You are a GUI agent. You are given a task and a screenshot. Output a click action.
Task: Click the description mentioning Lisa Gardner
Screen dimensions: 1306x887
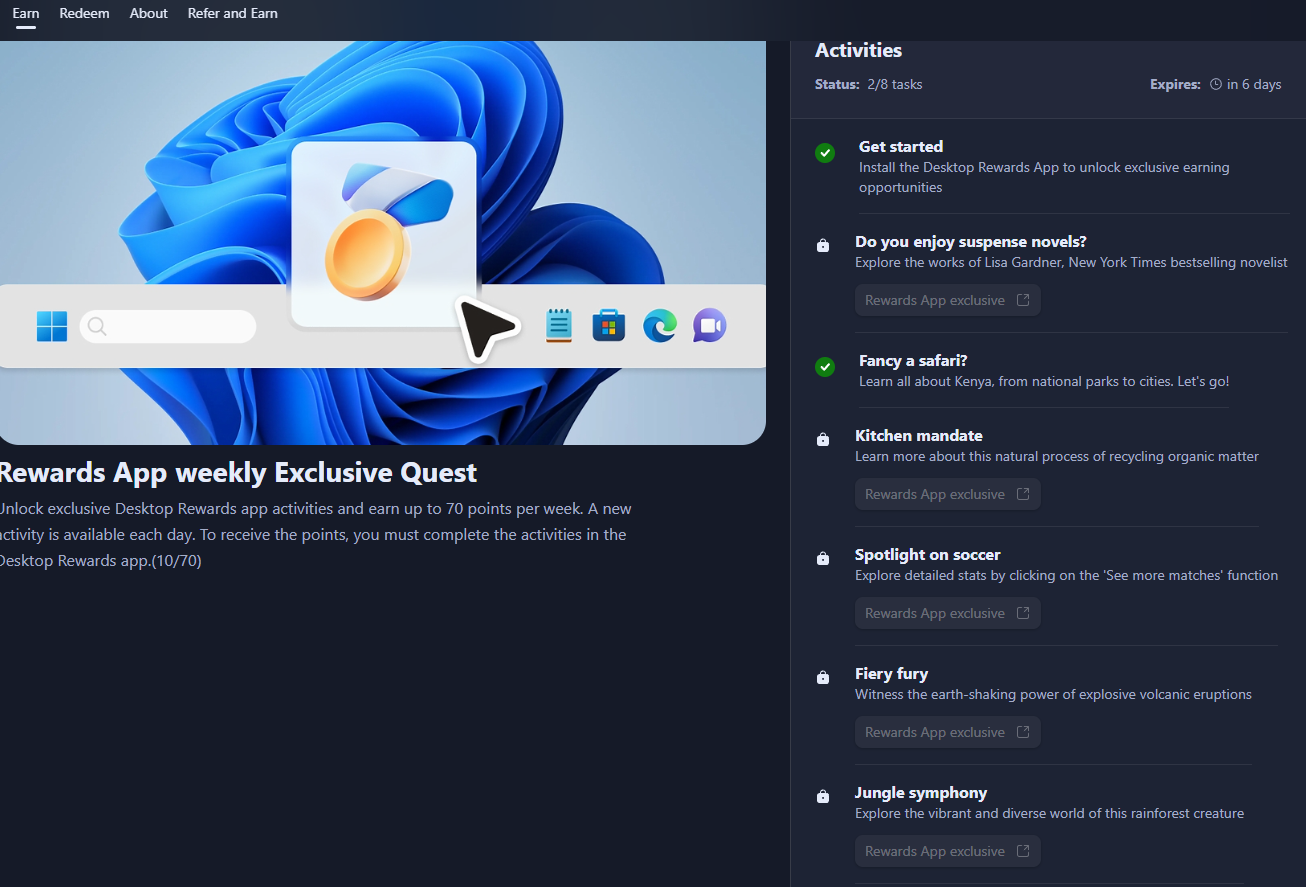[1071, 262]
